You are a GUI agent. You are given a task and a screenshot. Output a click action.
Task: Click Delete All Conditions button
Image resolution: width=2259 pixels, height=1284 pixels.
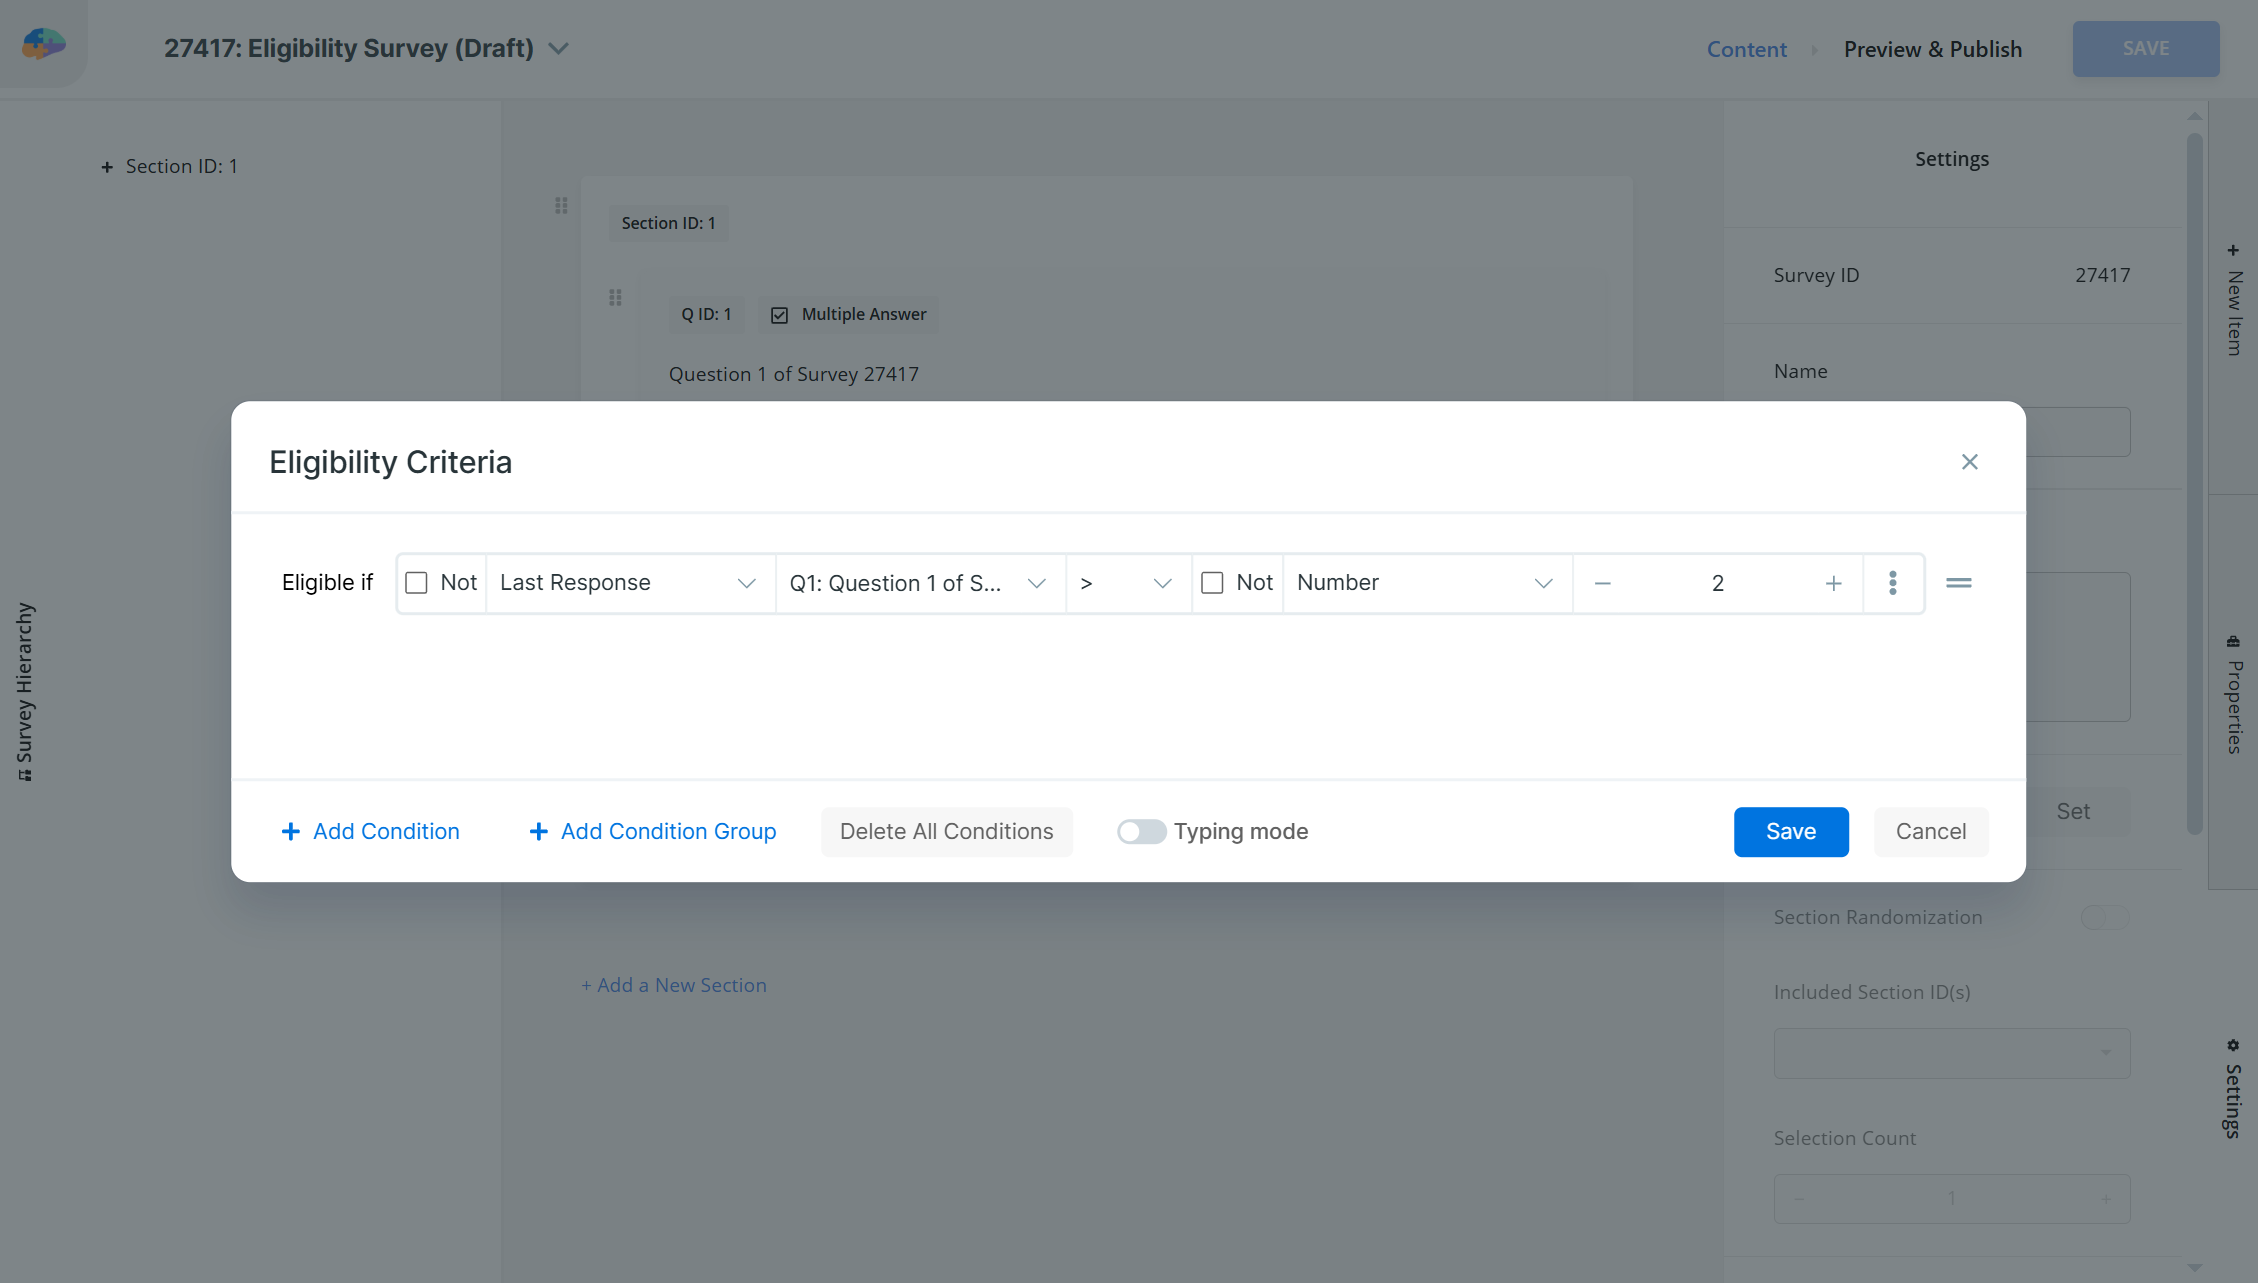pos(946,832)
